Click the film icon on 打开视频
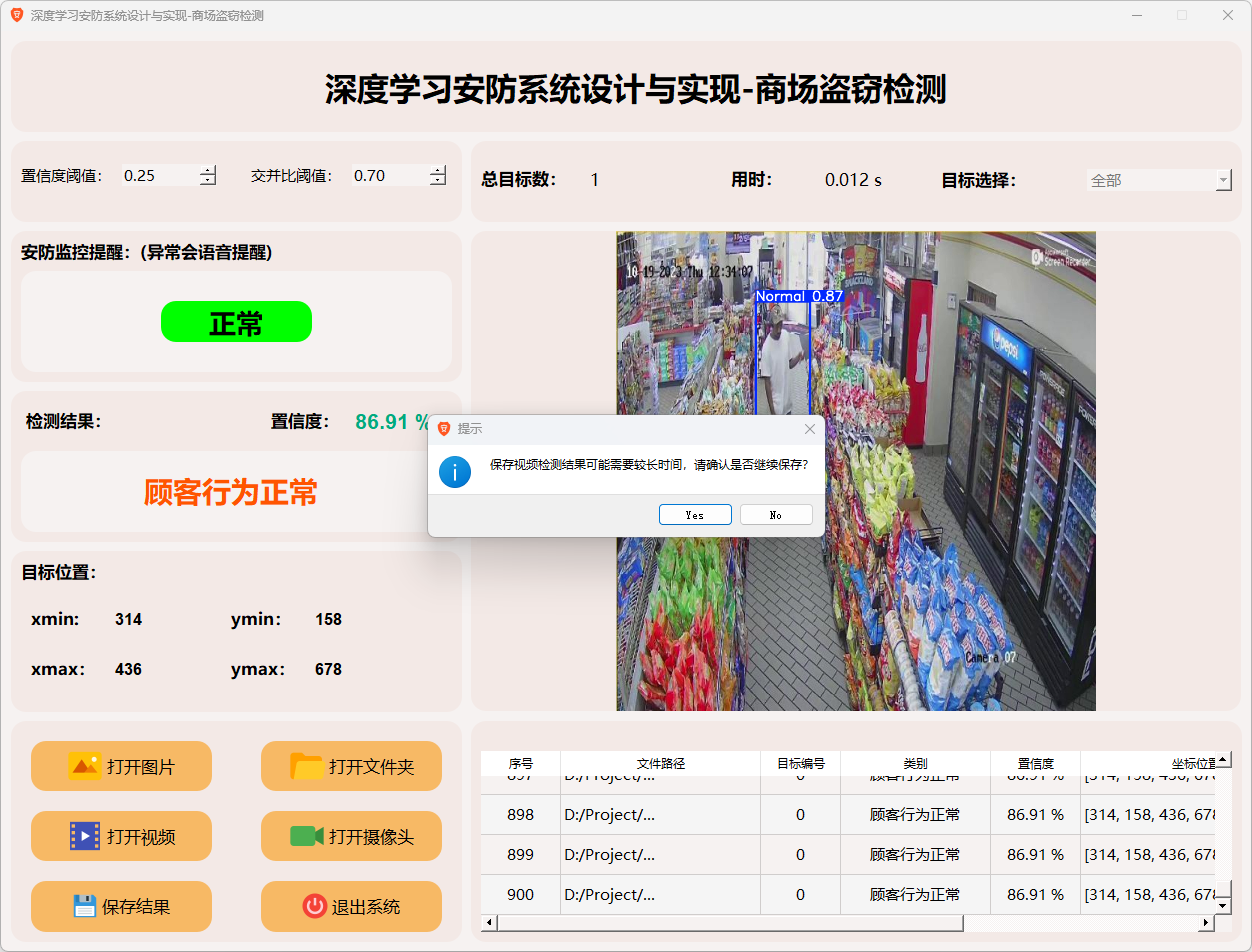Screen dimensions: 1252x952 click(84, 836)
